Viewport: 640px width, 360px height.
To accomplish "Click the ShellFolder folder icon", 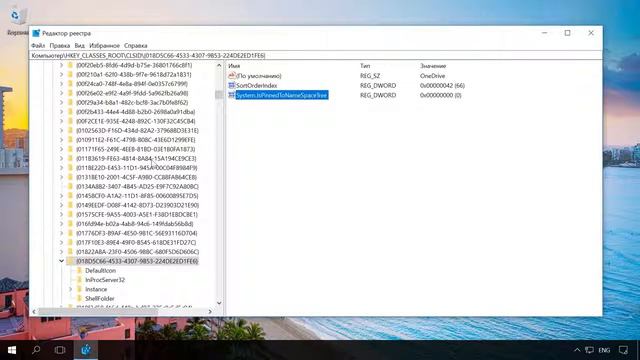I will 80,298.
